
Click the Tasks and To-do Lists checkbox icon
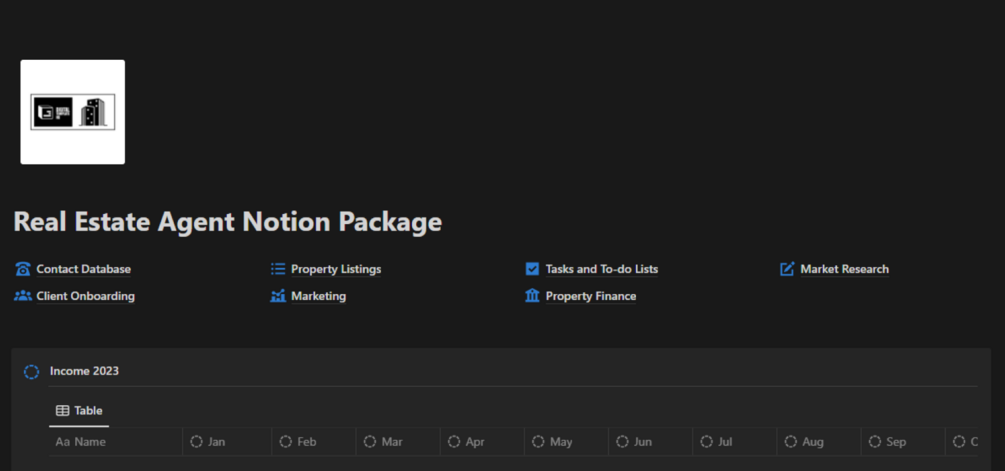click(532, 269)
